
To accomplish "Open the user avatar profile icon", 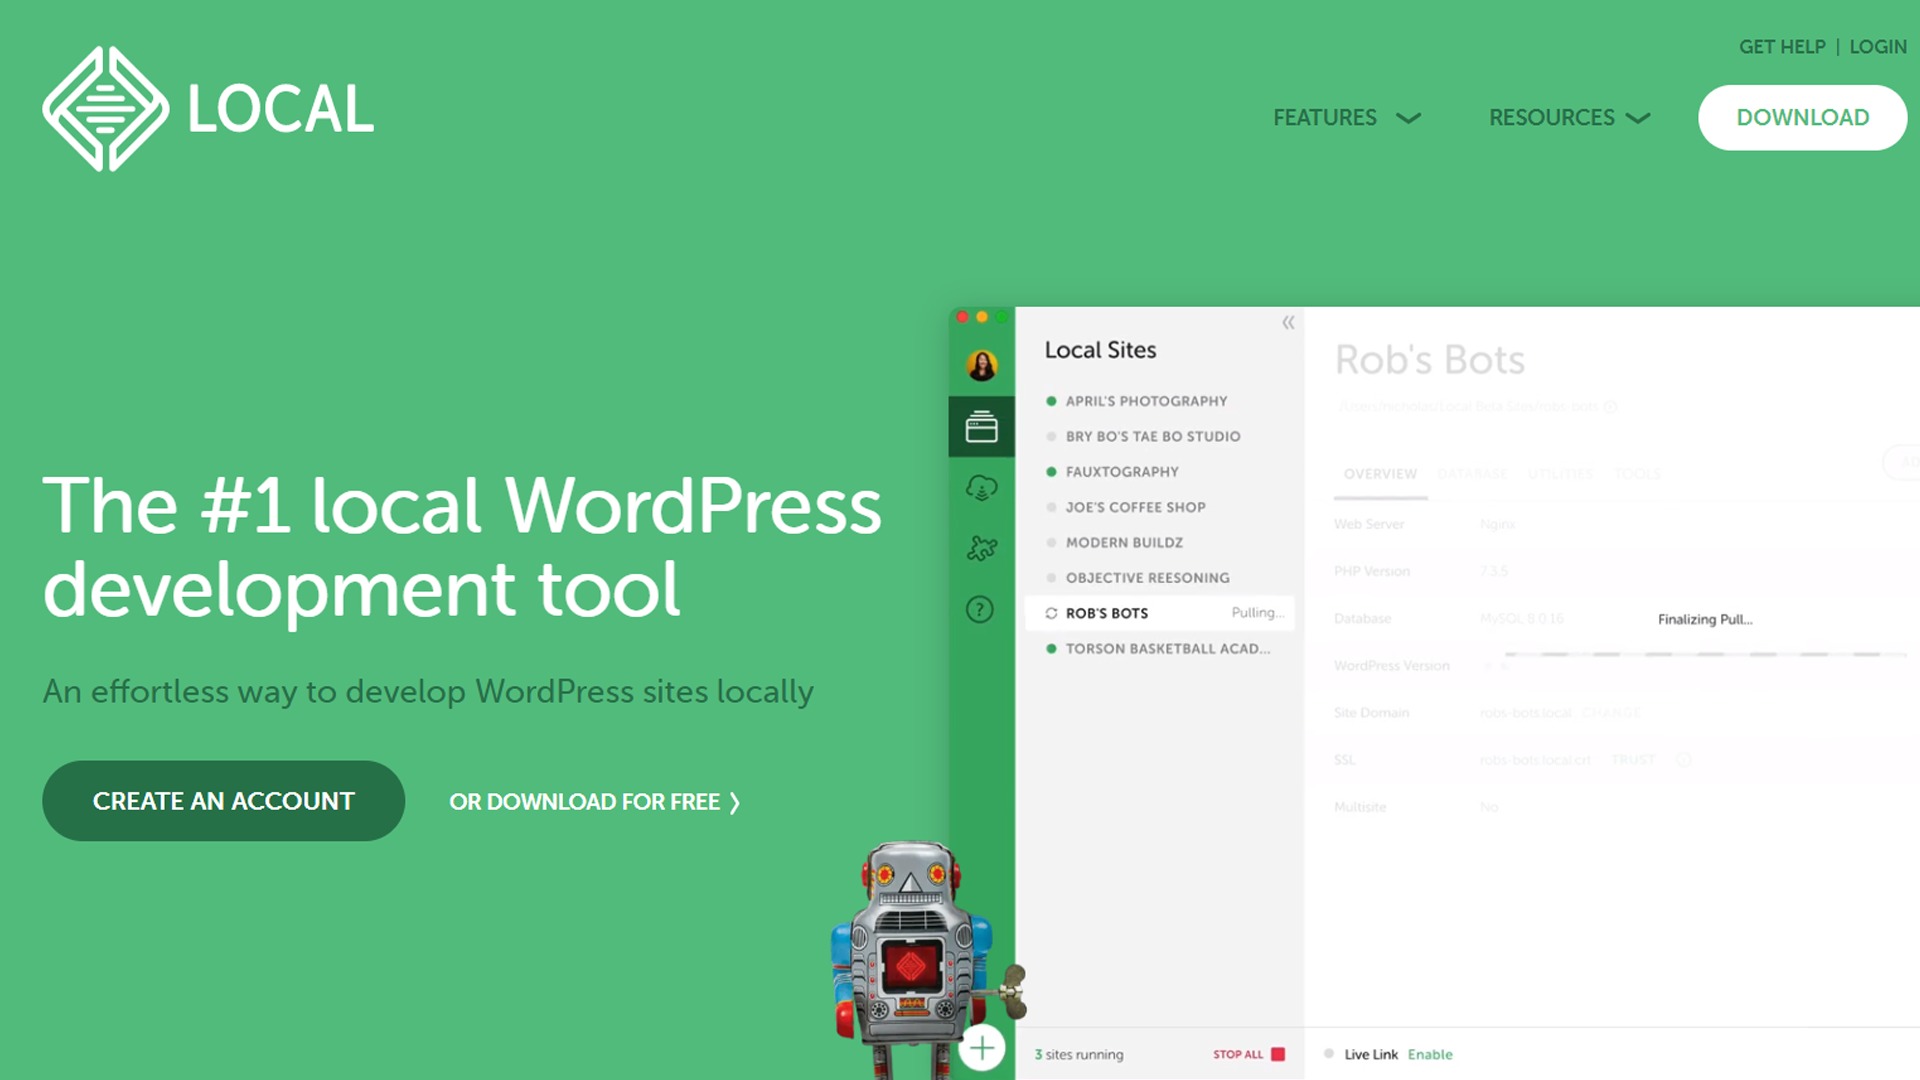I will (x=981, y=365).
